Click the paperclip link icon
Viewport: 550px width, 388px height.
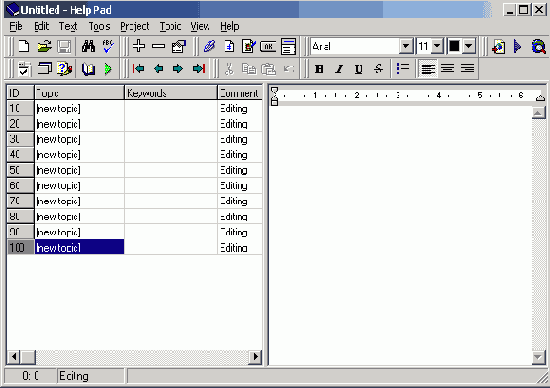209,46
